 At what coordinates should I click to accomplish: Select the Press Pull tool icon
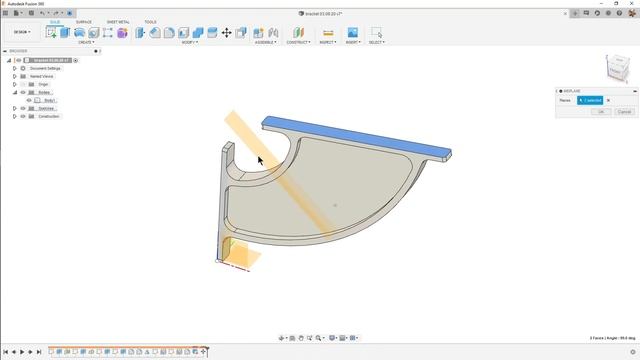(140, 33)
